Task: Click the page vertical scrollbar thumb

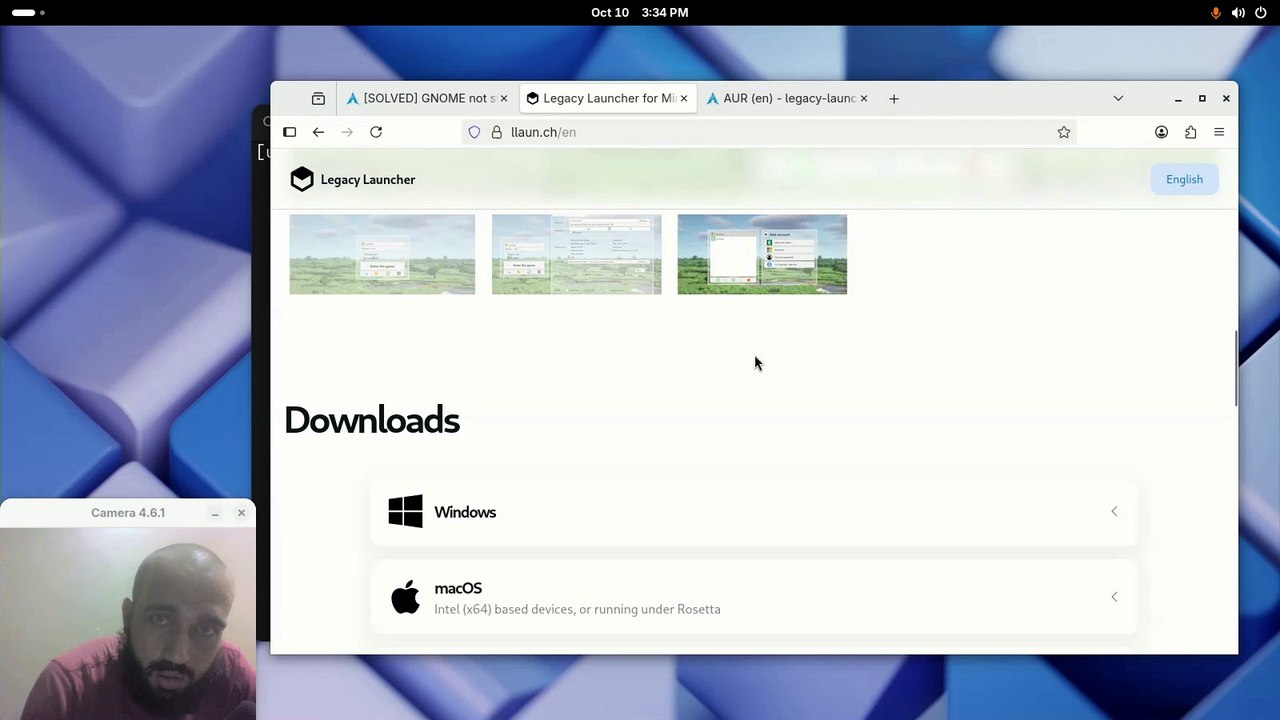Action: click(x=1235, y=368)
